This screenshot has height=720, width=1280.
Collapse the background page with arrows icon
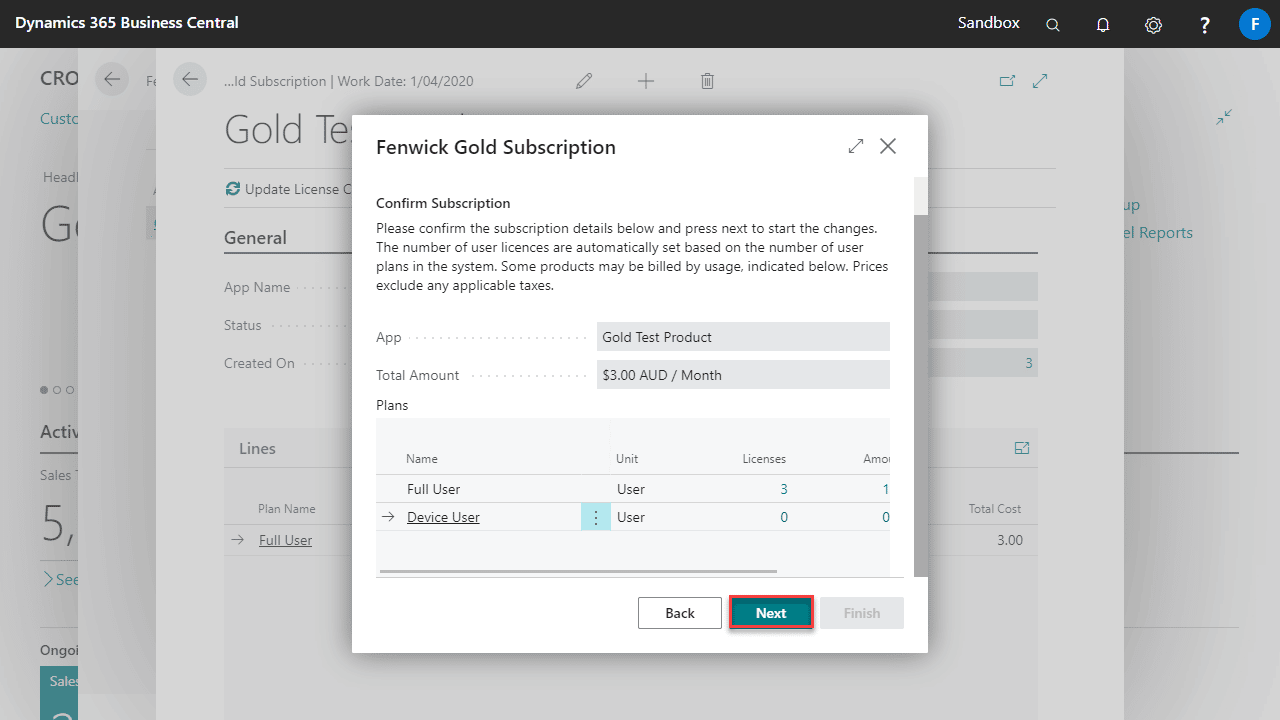click(1224, 117)
